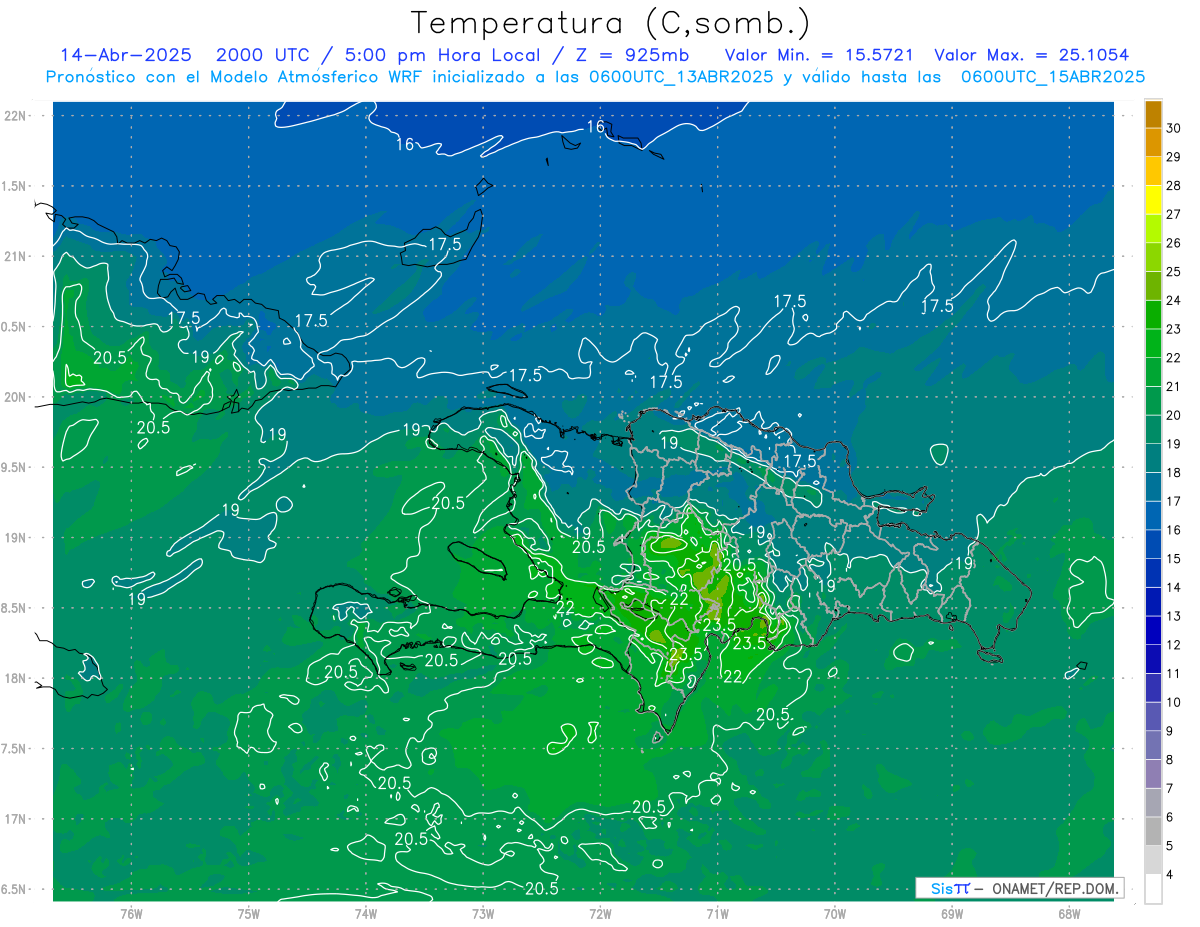This screenshot has width=1200, height=927.
Task: Click the colorbar scale value 4
Action: click(1171, 874)
